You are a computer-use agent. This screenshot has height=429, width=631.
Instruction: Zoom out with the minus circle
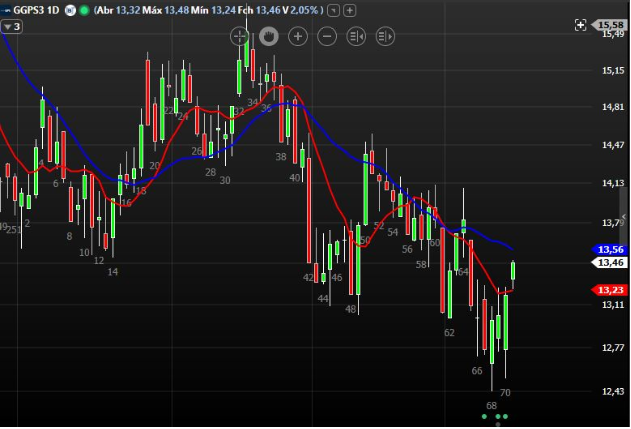pyautogui.click(x=327, y=37)
